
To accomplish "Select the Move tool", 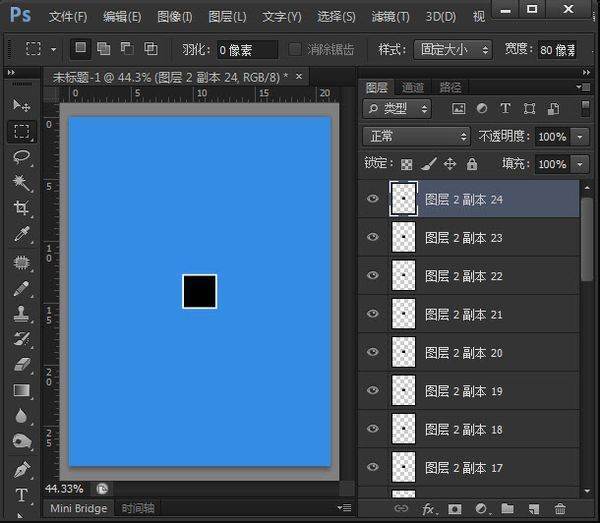I will coord(21,105).
